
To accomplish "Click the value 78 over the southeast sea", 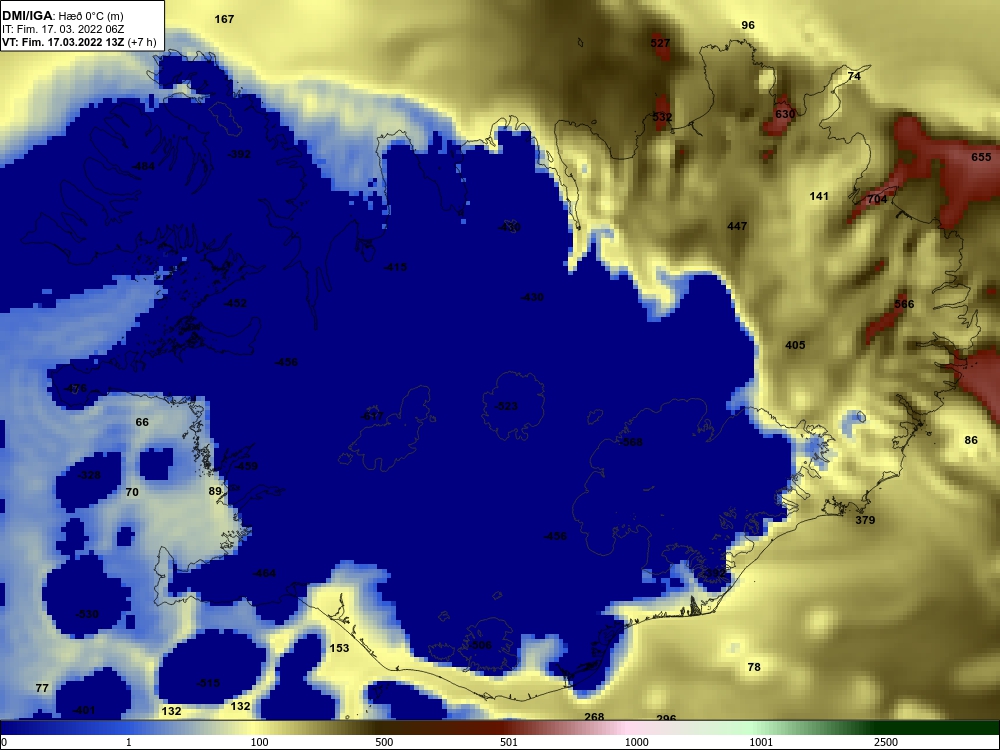I will coord(754,667).
